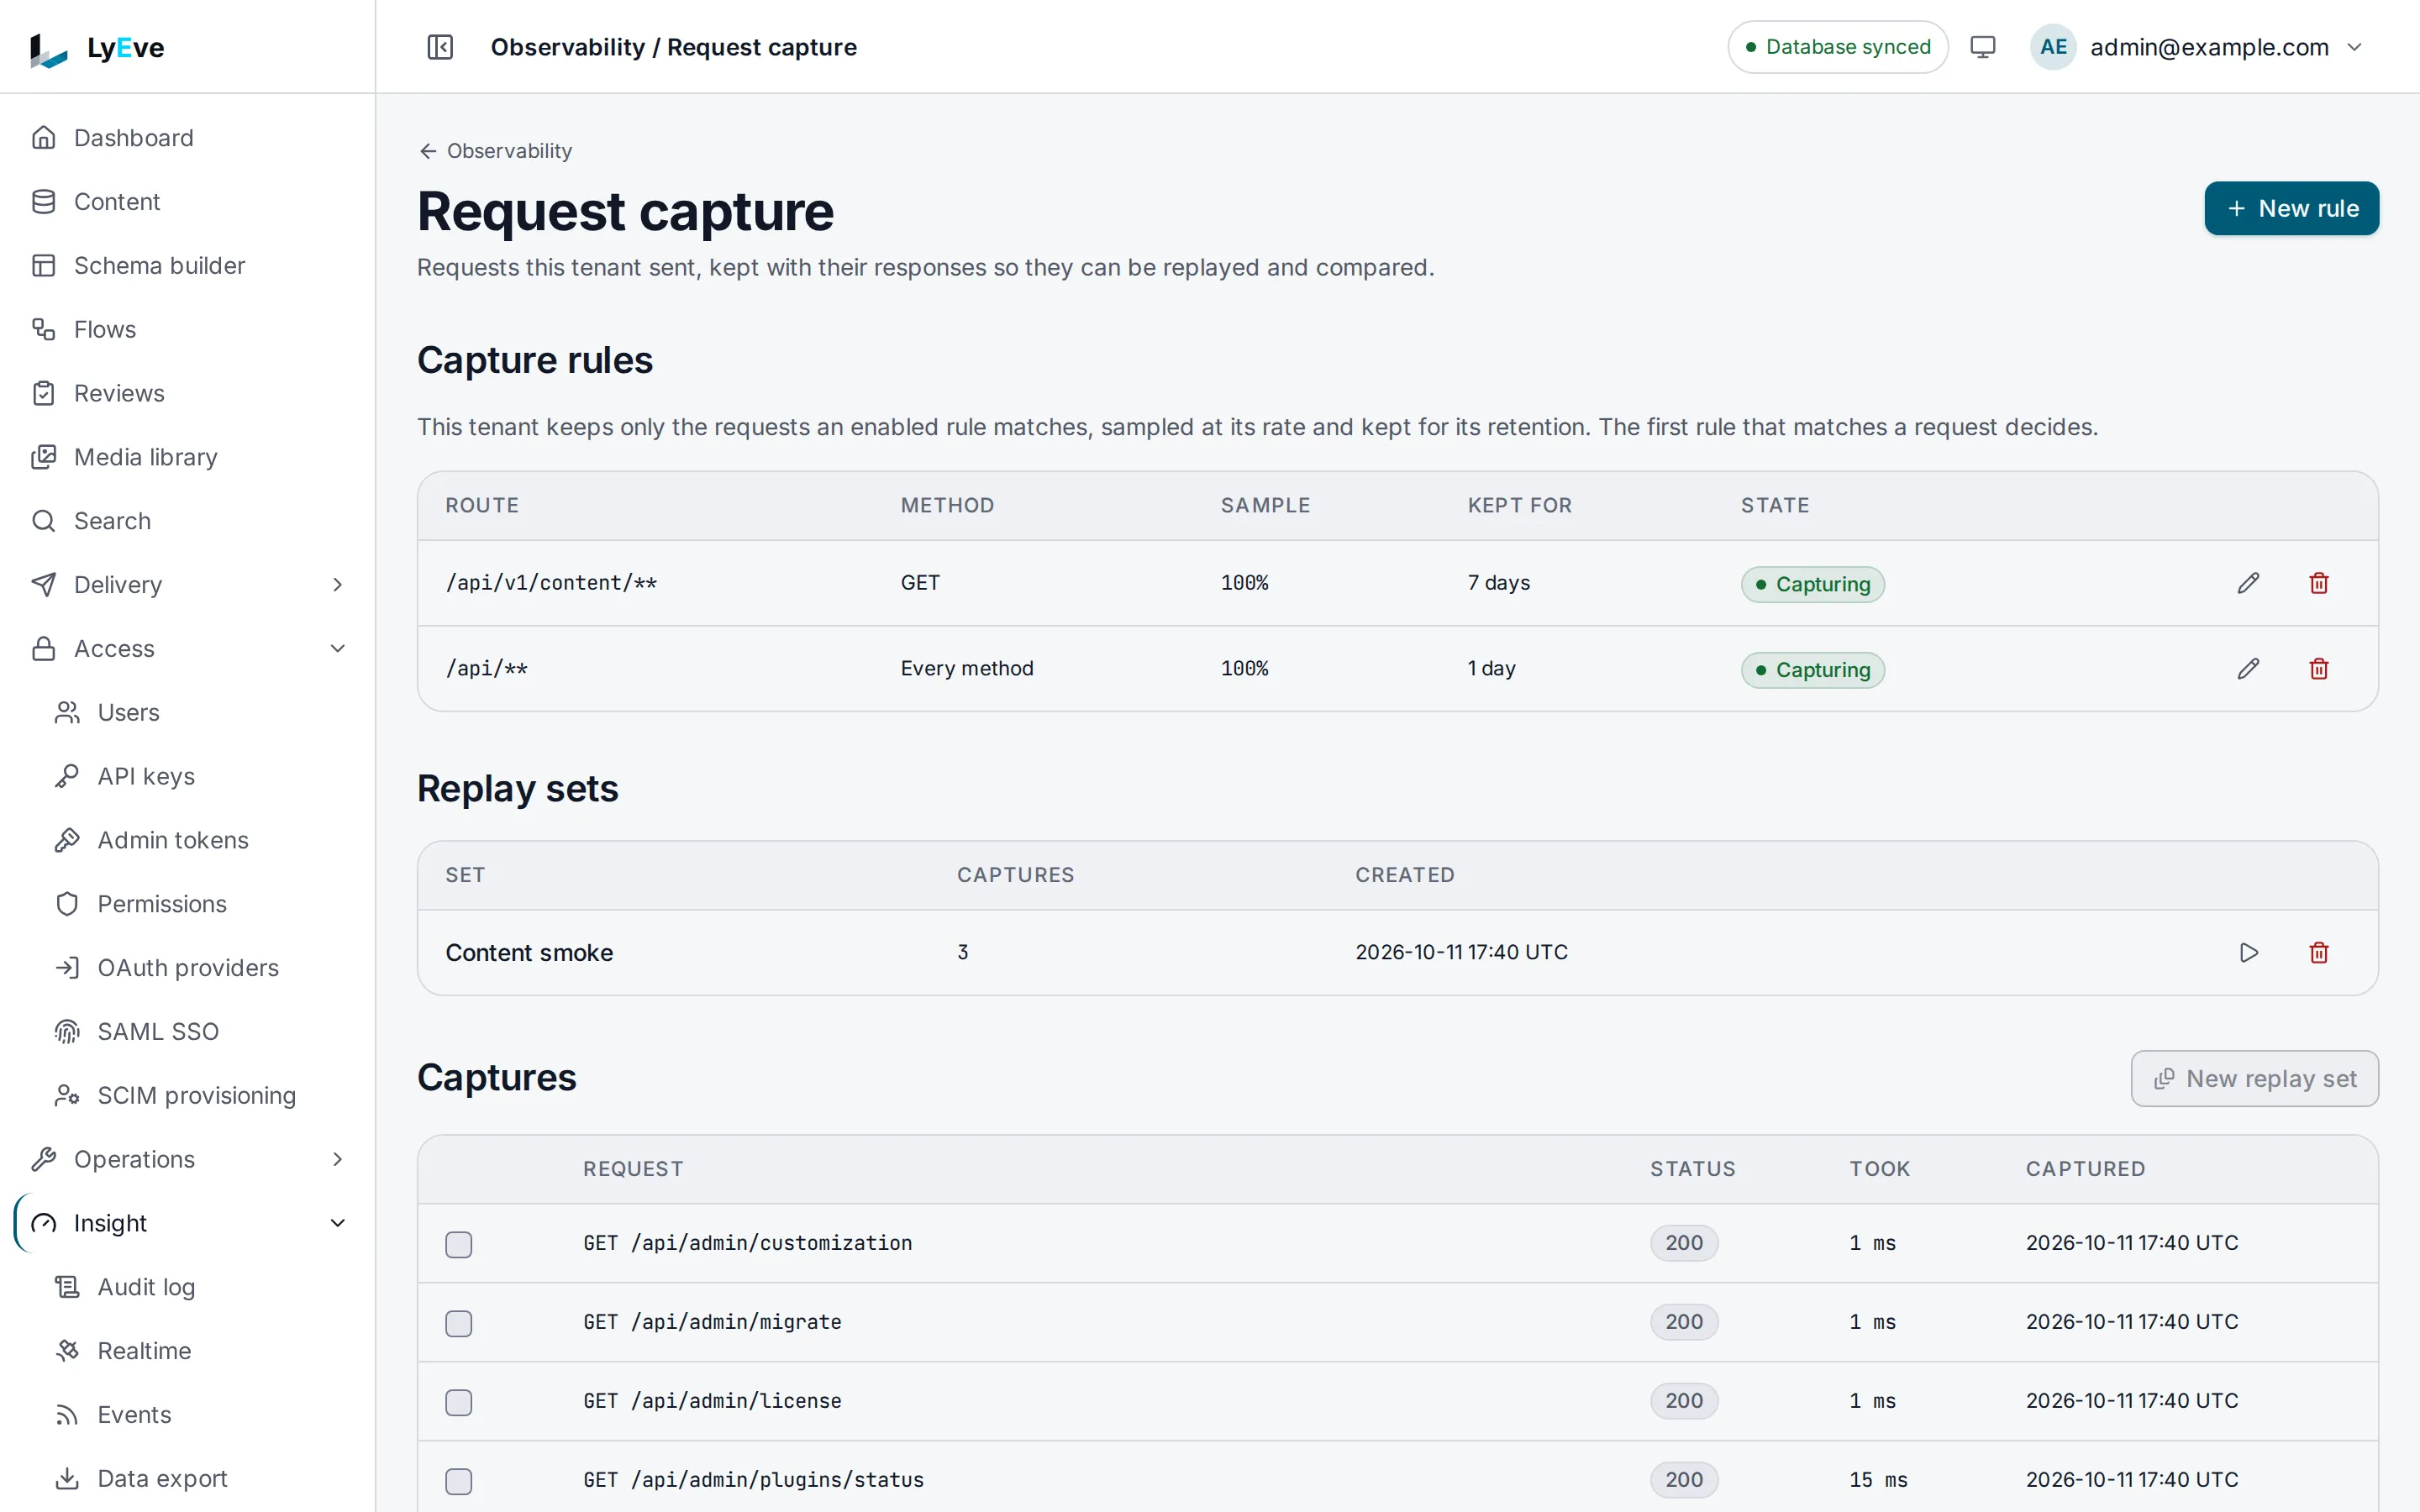The width and height of the screenshot is (2420, 1512).
Task: Open Flows page
Action: 187,329
